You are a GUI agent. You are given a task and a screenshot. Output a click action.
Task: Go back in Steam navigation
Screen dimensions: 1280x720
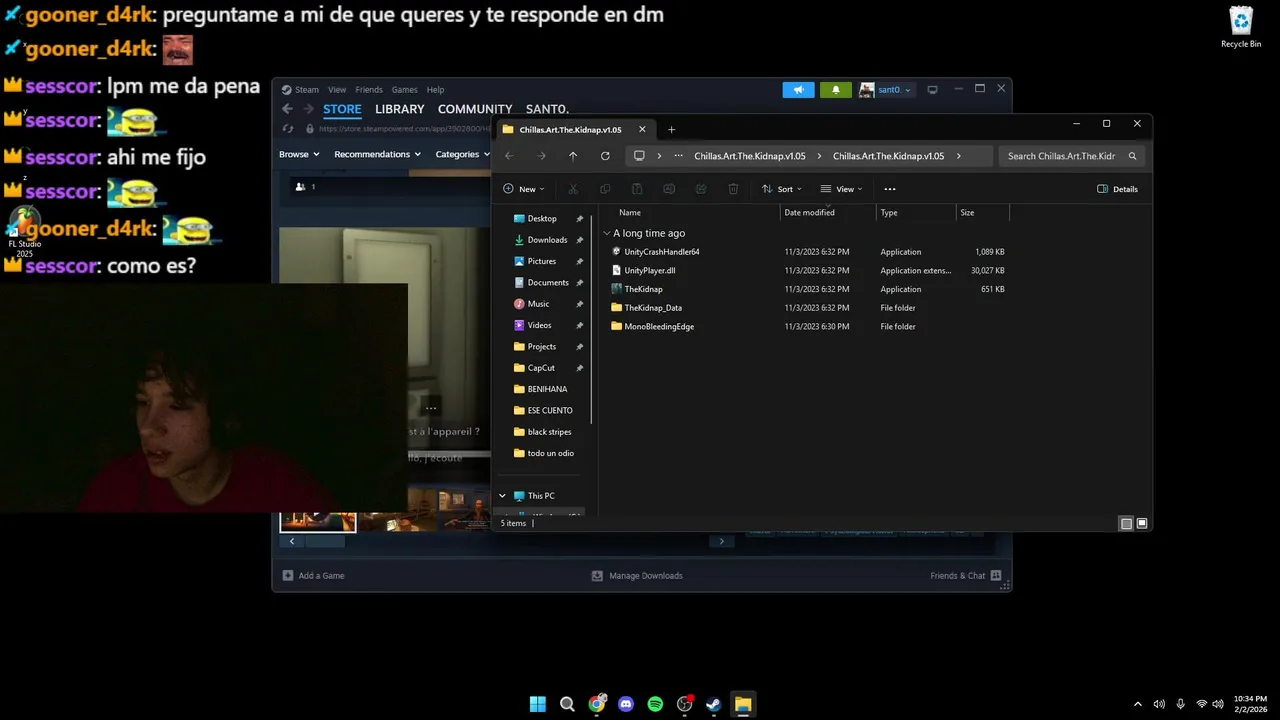click(287, 109)
